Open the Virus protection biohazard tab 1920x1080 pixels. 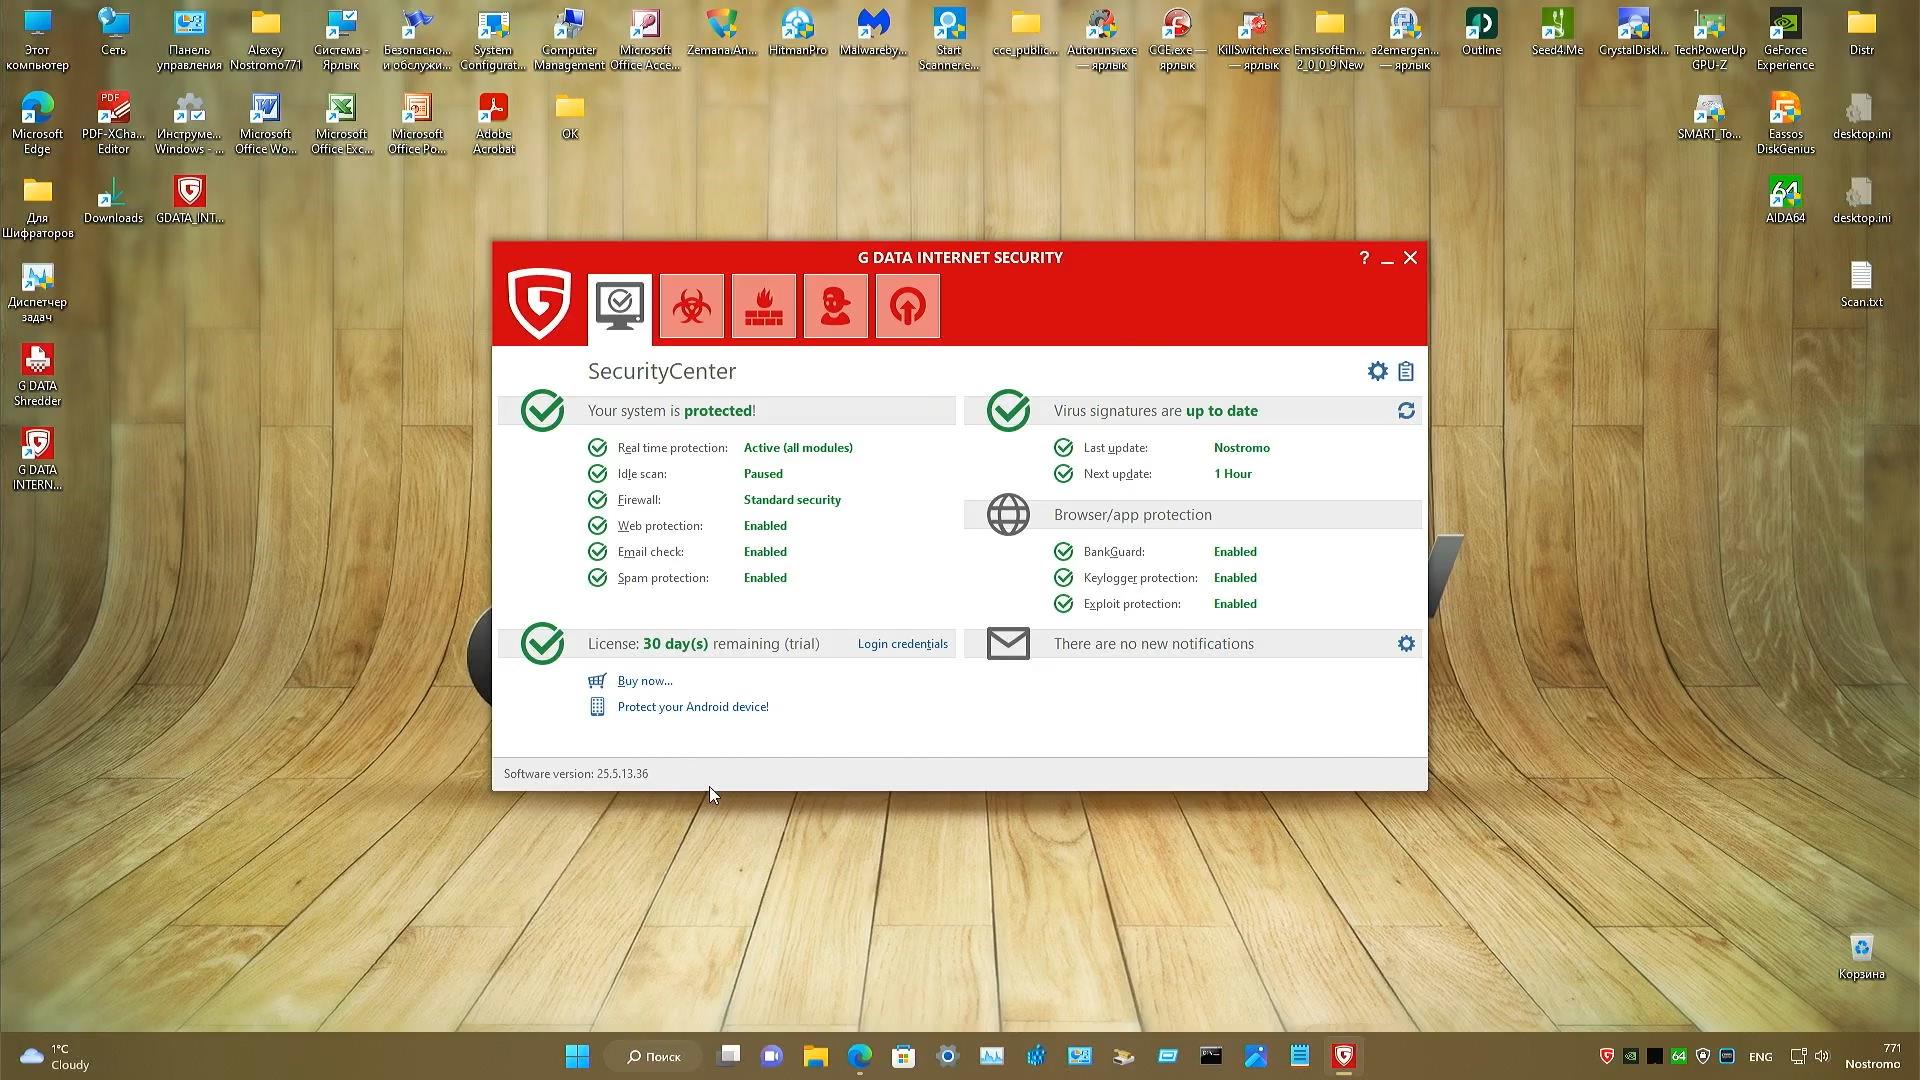pyautogui.click(x=691, y=306)
